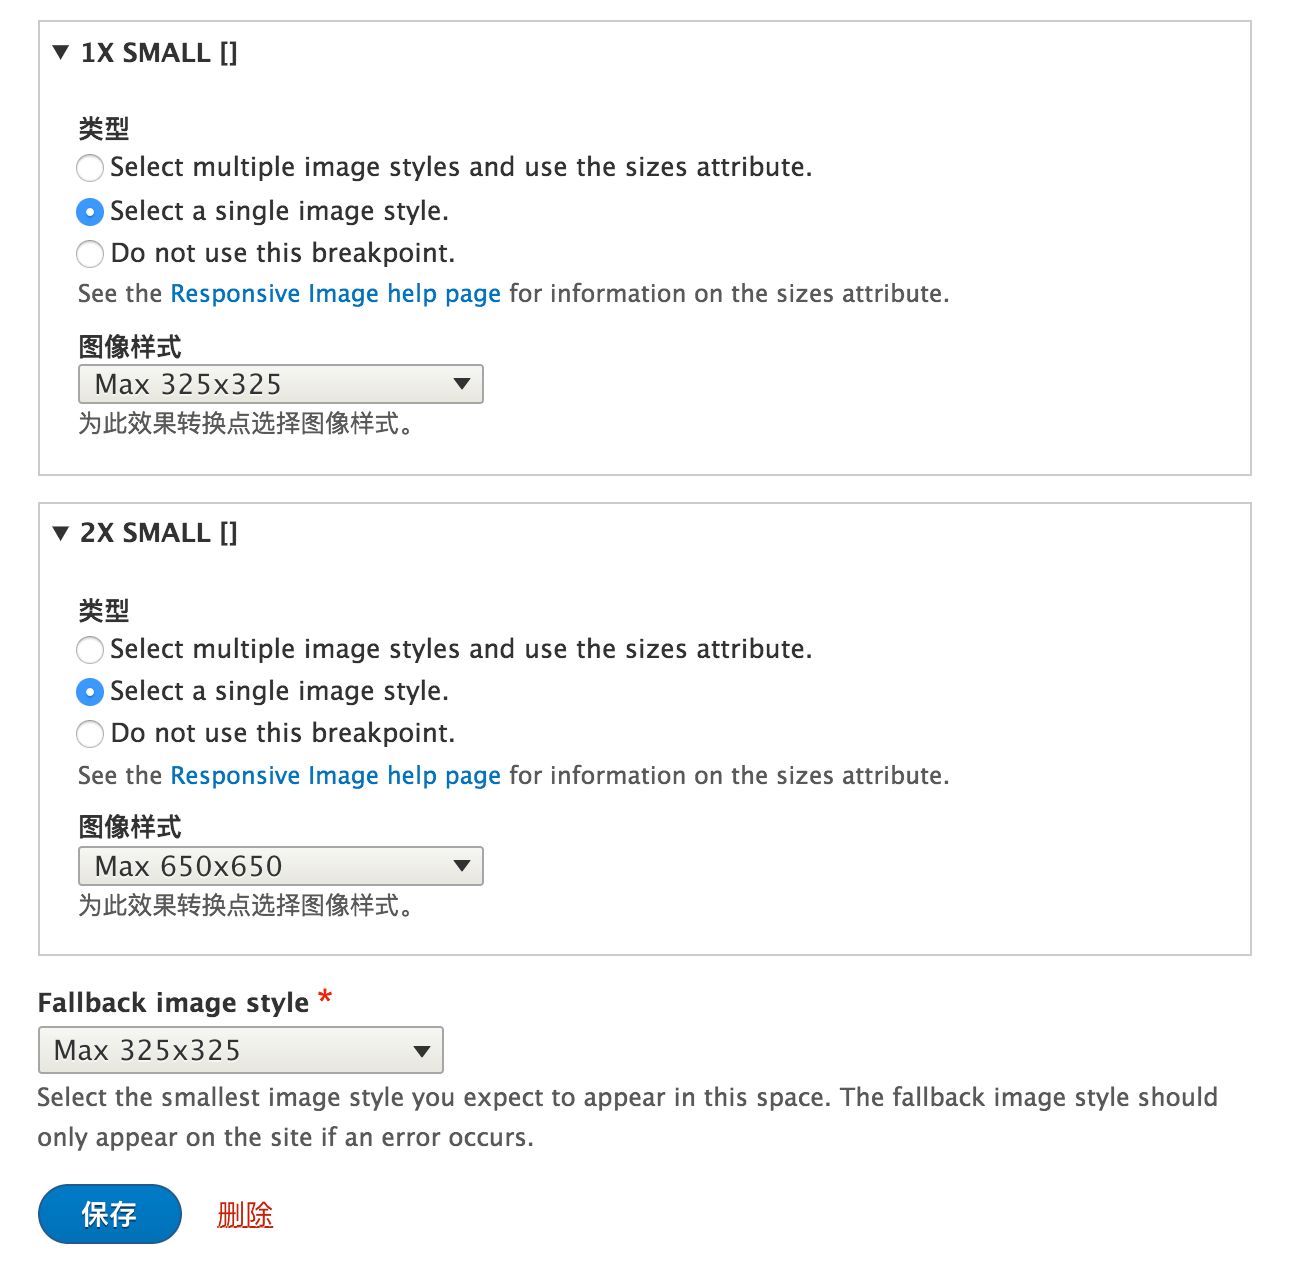
Task: Open Responsive Image help page link in 2X SMALL
Action: [336, 776]
